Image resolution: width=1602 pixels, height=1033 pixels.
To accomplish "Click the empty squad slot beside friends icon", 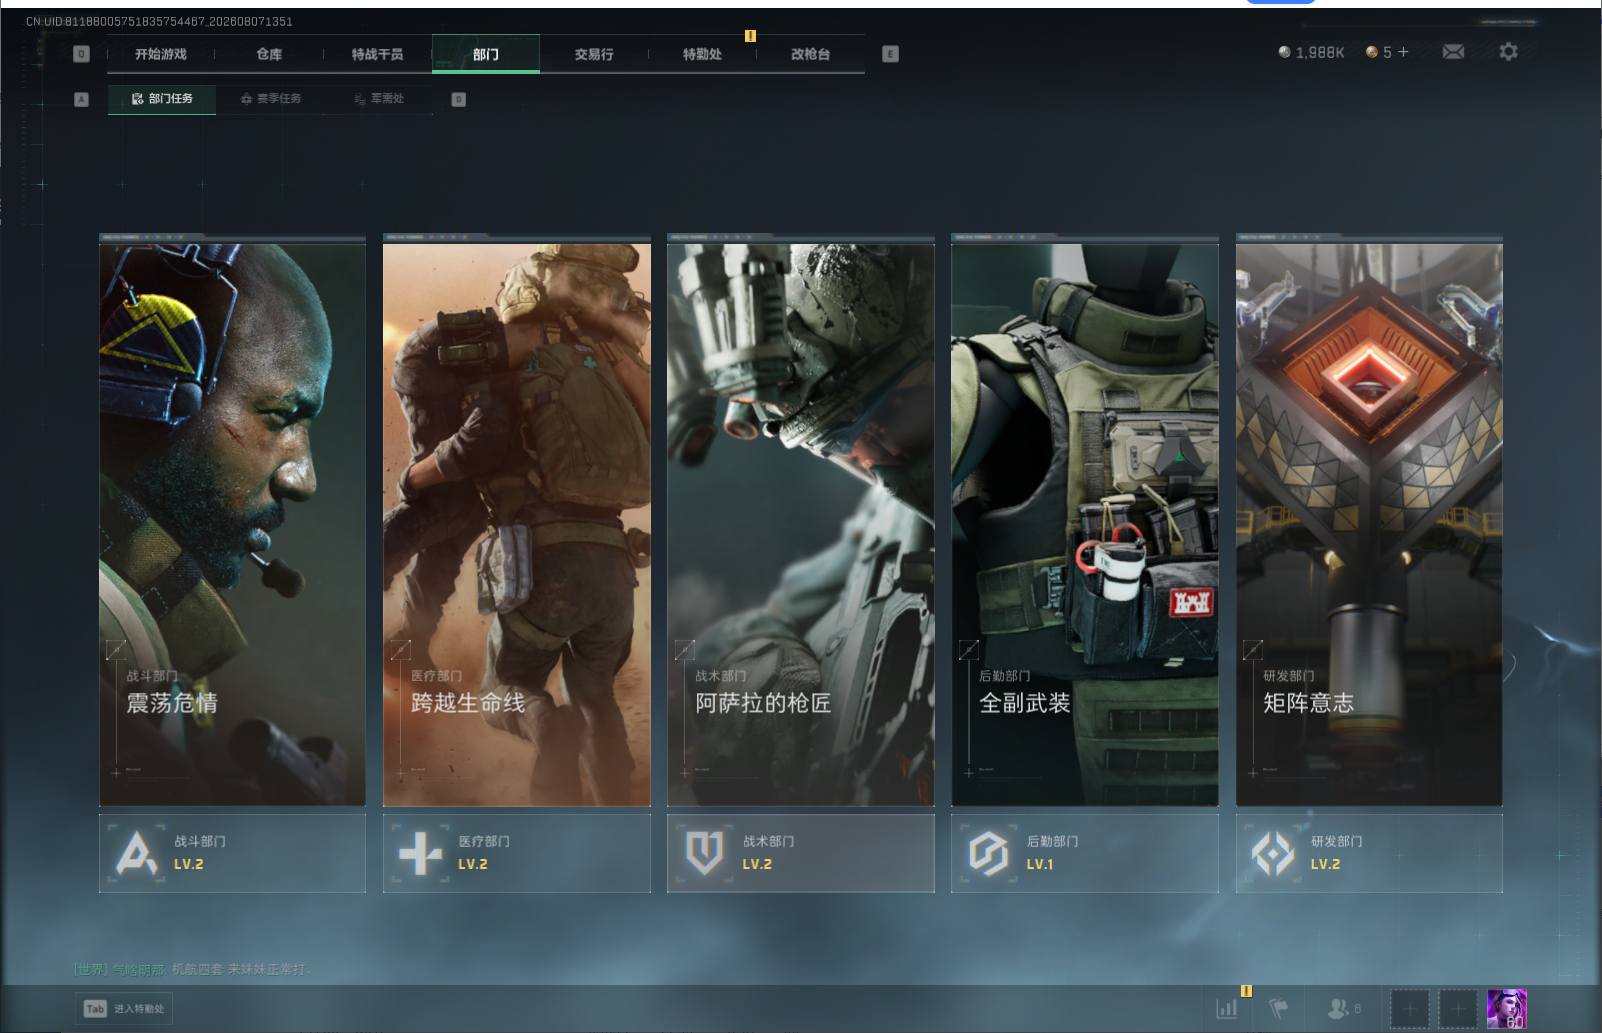I will (x=1410, y=1009).
